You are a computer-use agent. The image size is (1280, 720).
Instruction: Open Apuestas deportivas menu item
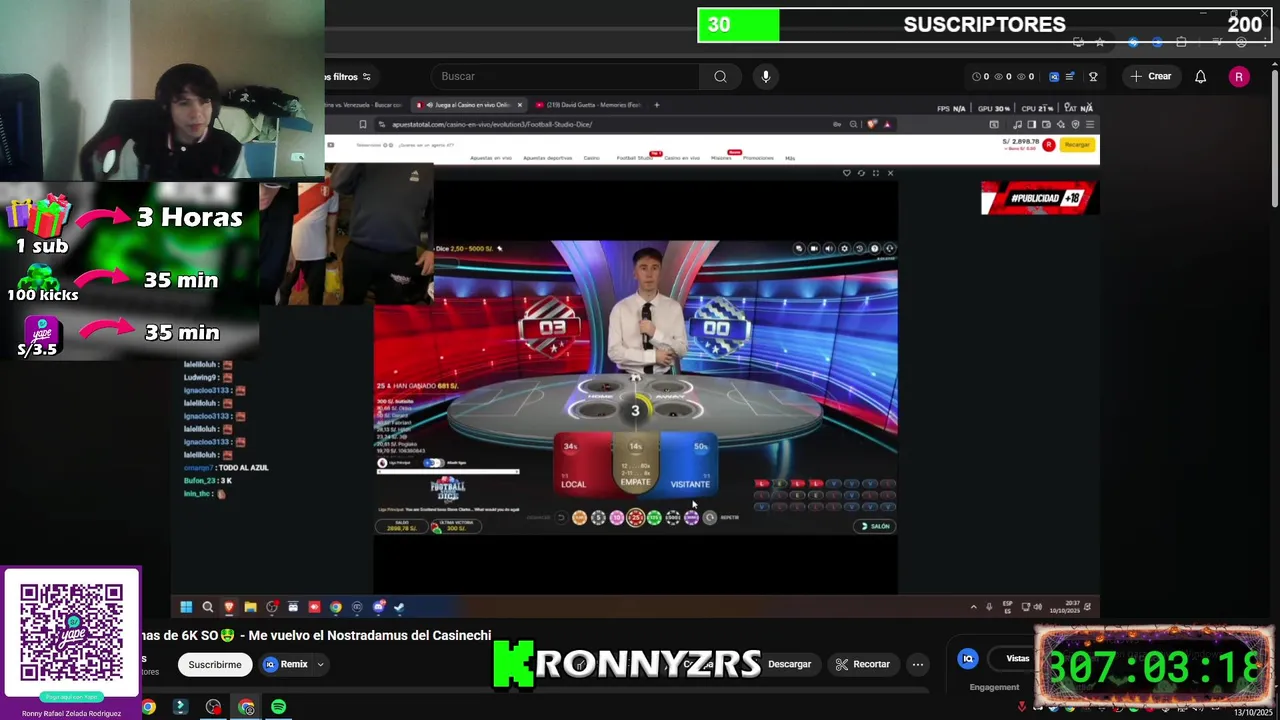pos(547,158)
